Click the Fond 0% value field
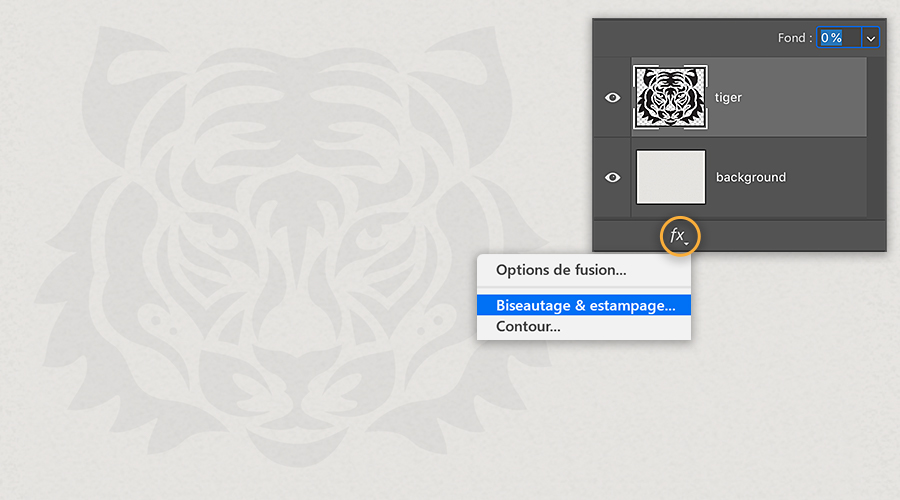Screen dimensions: 900x500 [839, 38]
